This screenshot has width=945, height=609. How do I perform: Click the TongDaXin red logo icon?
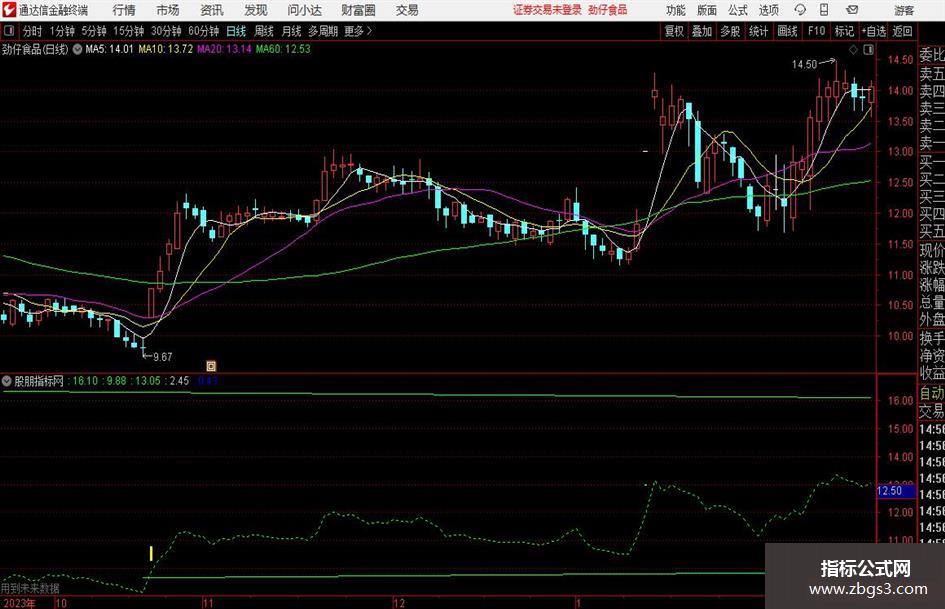pos(9,10)
